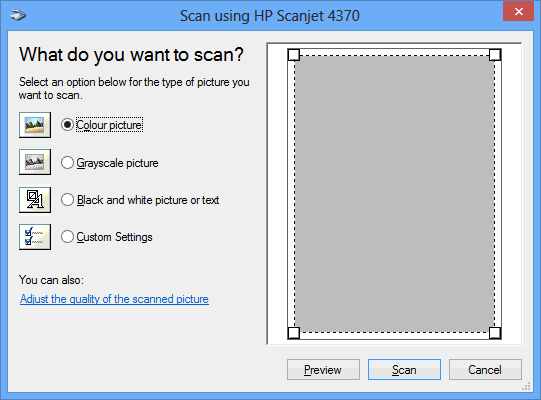The image size is (541, 400).
Task: Select the Custom Settings radio button
Action: pyautogui.click(x=67, y=237)
